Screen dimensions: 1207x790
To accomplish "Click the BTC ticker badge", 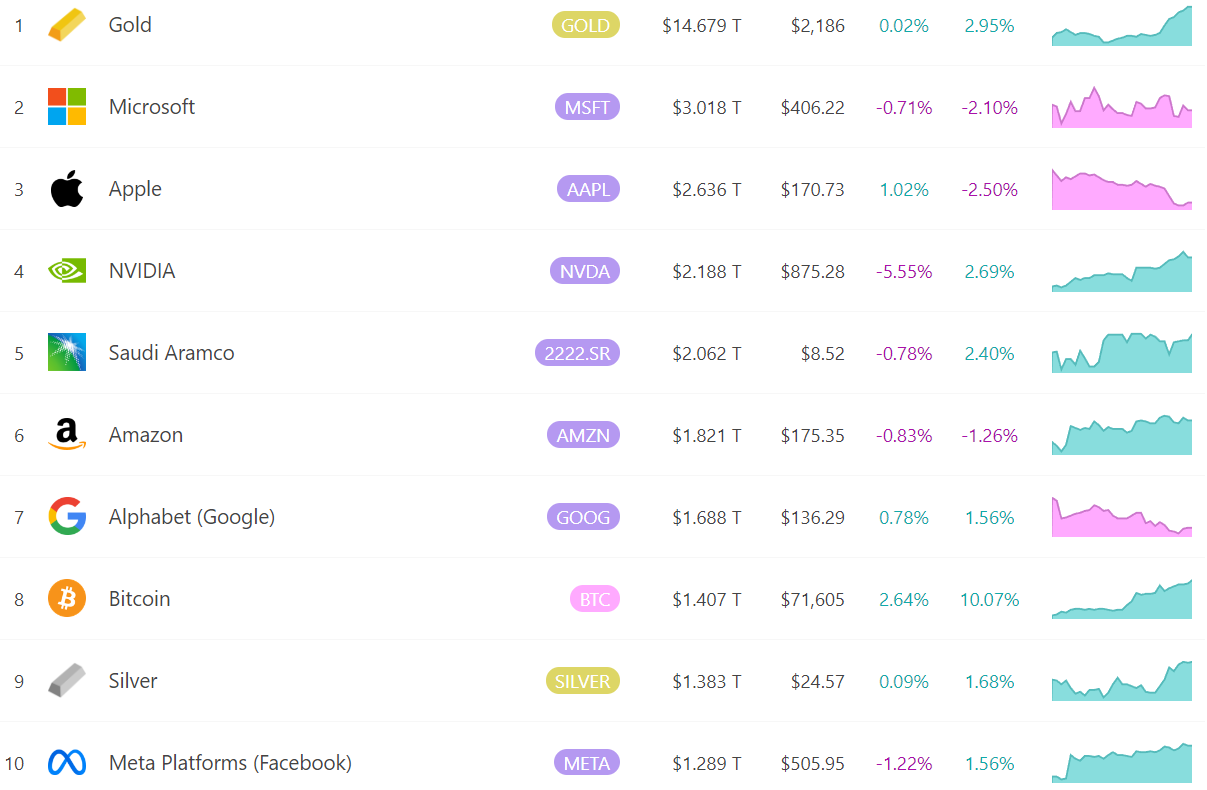I will click(595, 599).
